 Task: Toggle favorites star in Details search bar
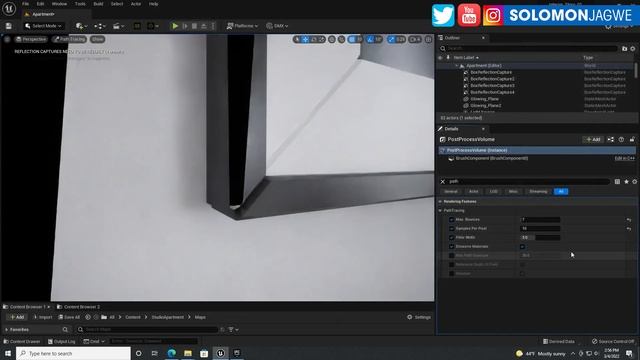click(626, 182)
